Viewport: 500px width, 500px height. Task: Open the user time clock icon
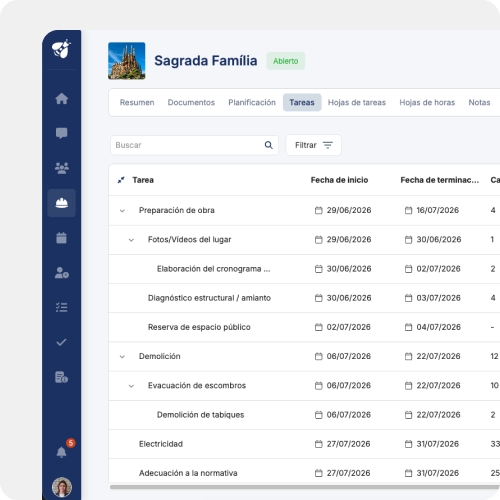coord(62,273)
